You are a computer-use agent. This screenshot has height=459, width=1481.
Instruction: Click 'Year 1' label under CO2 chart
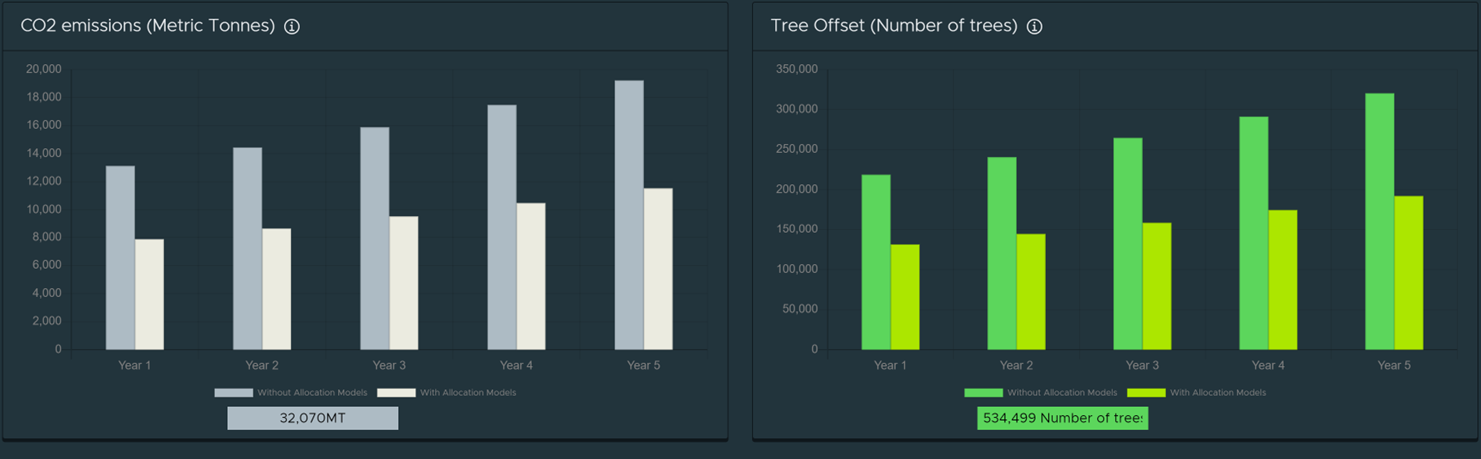point(135,366)
